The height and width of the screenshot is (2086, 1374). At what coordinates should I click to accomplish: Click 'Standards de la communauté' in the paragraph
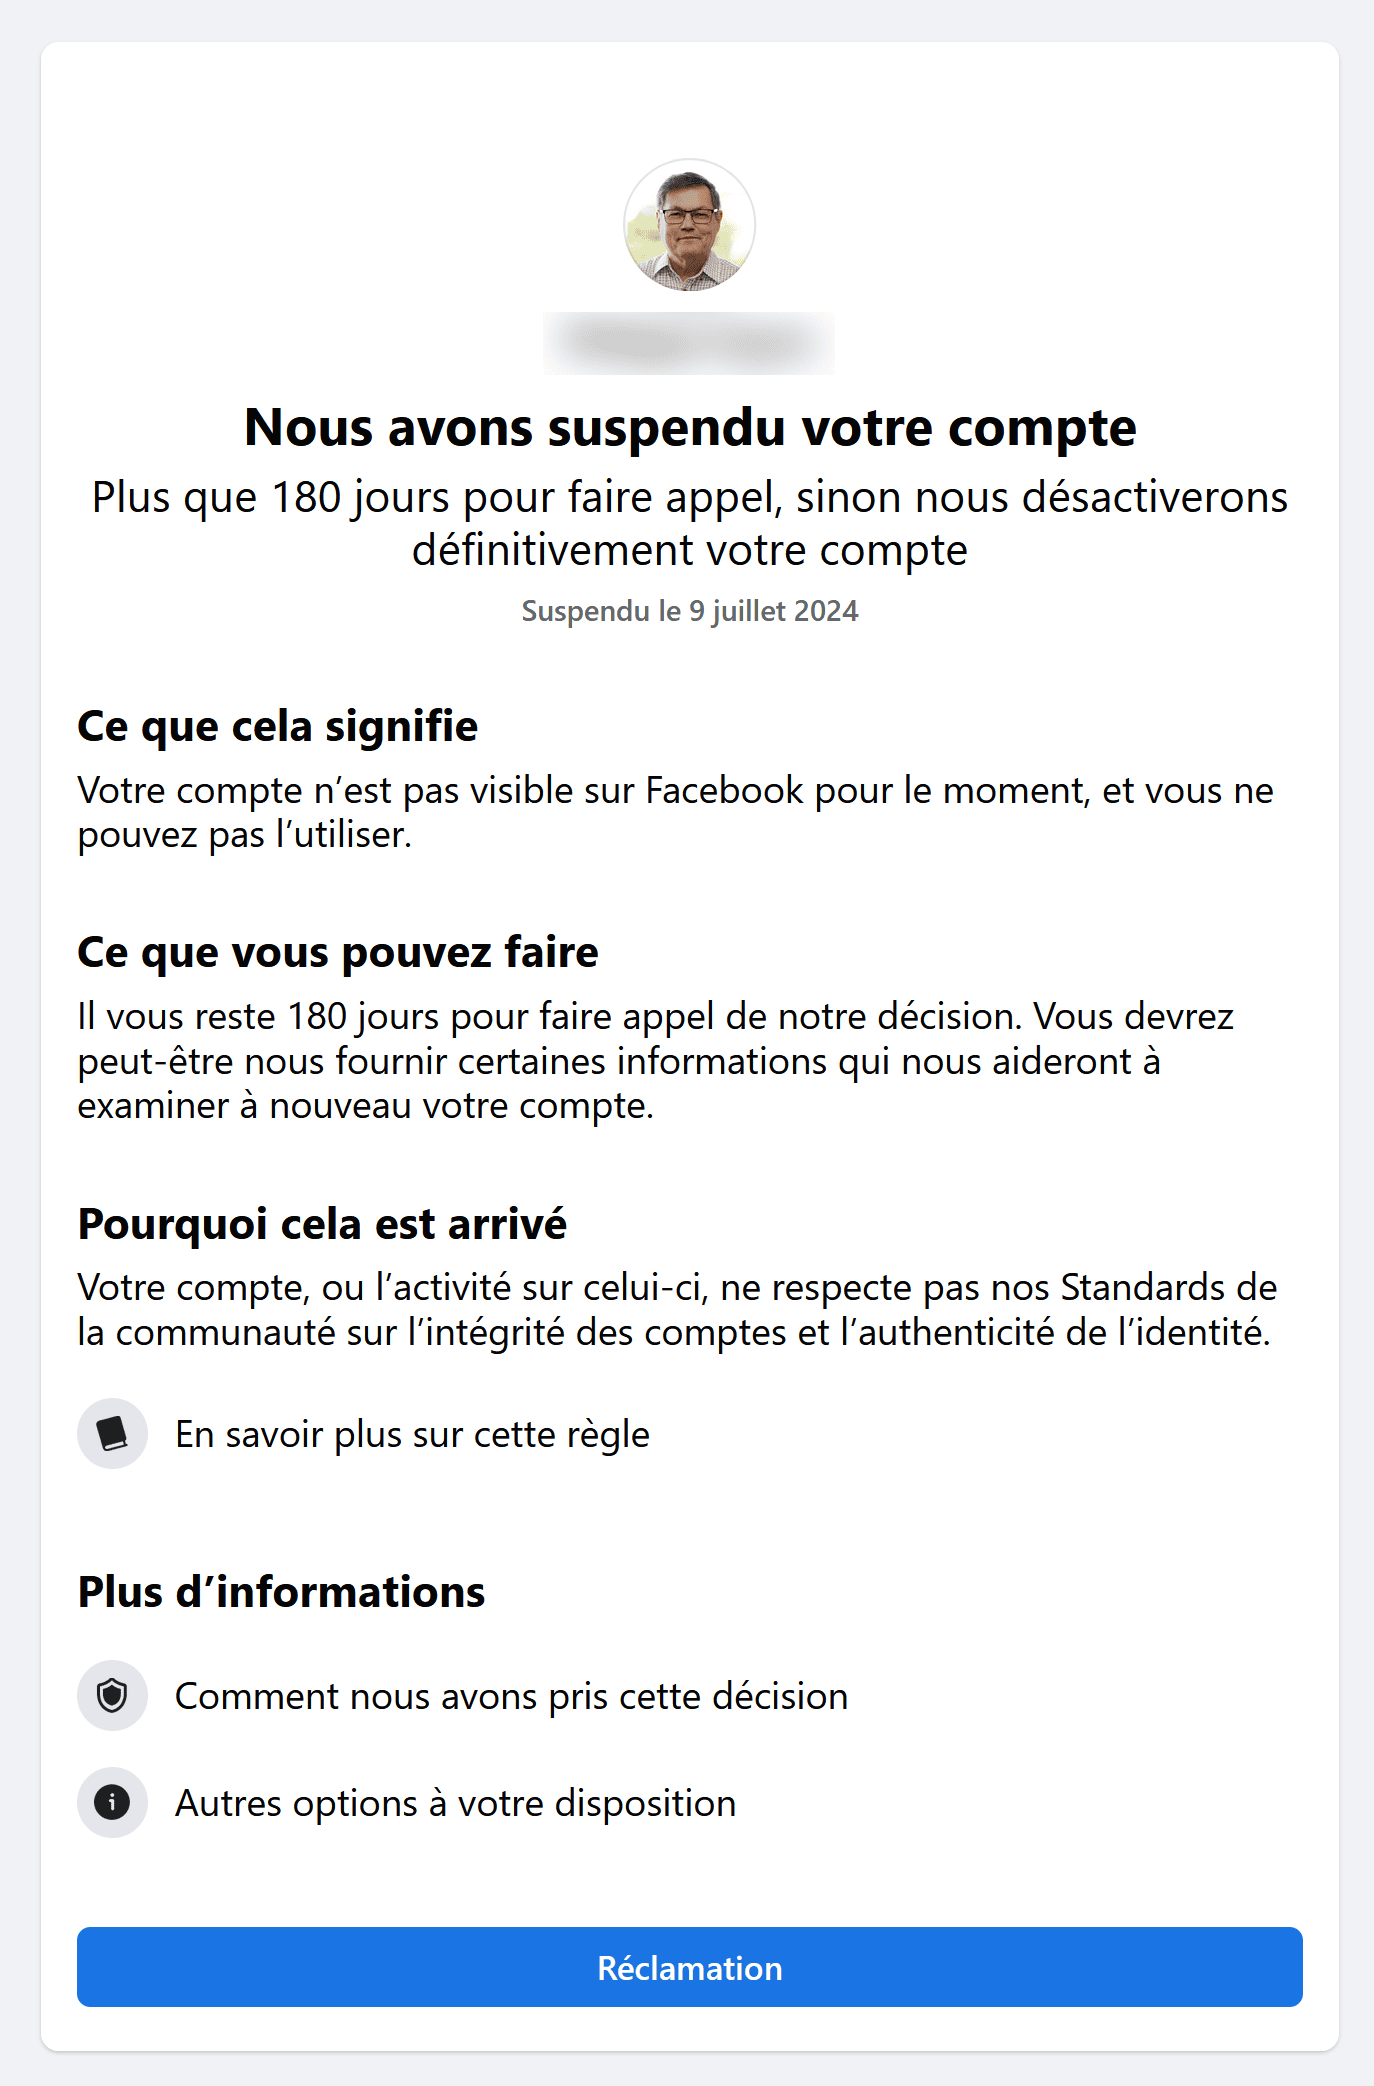1168,1287
